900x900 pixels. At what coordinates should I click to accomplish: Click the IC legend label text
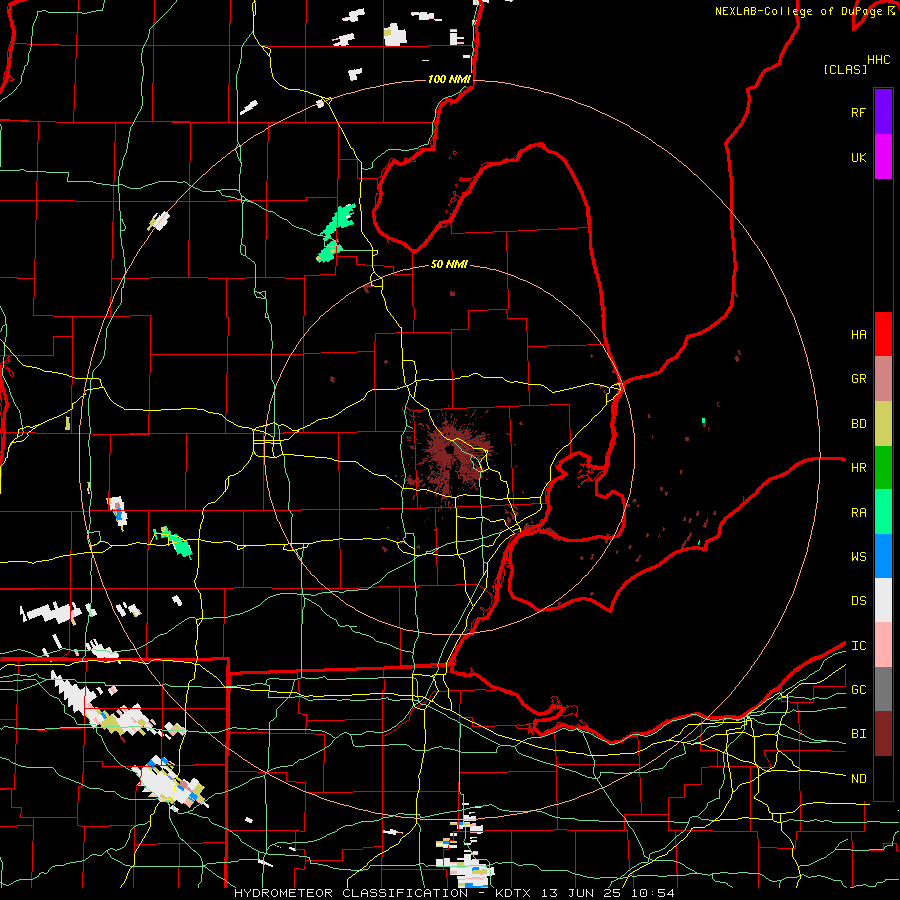tap(858, 646)
